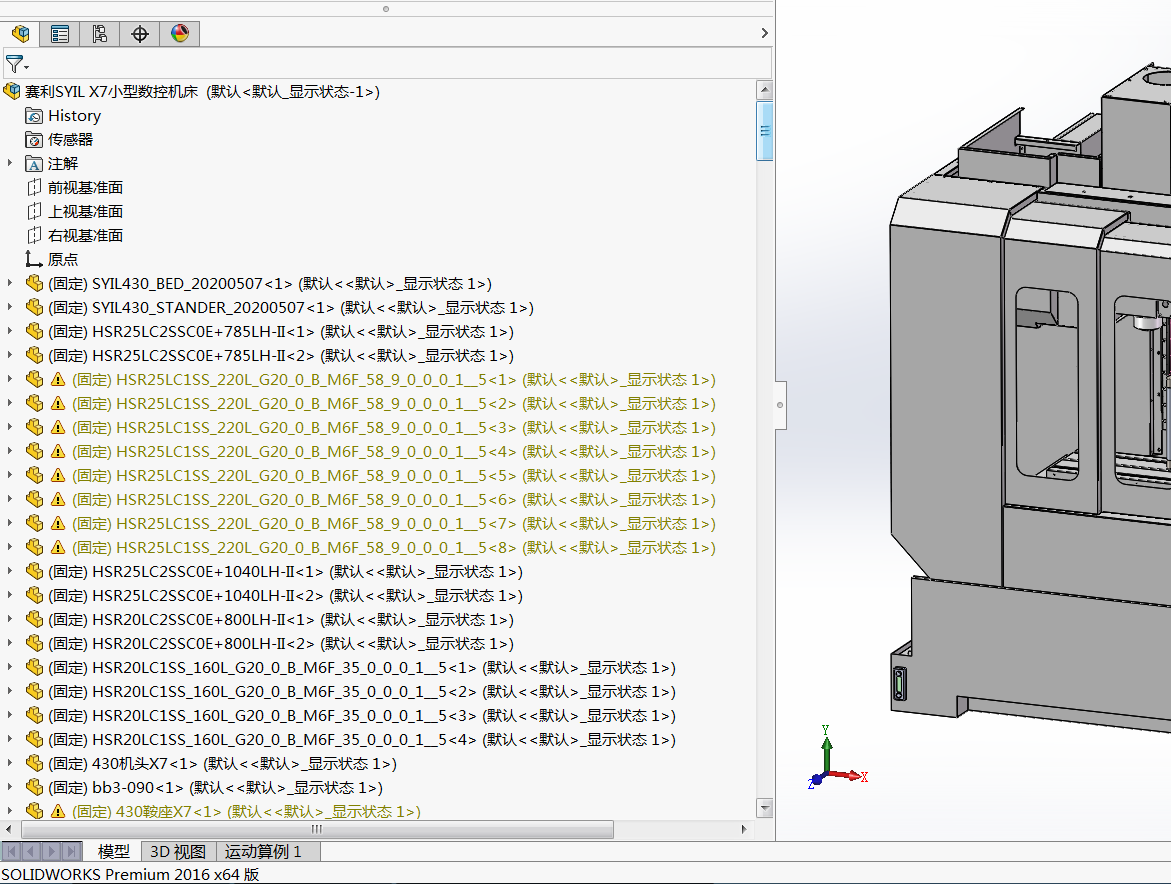Click warning icon on 430鞍座X7<1>
Viewport: 1171px width, 884px height.
tap(58, 812)
